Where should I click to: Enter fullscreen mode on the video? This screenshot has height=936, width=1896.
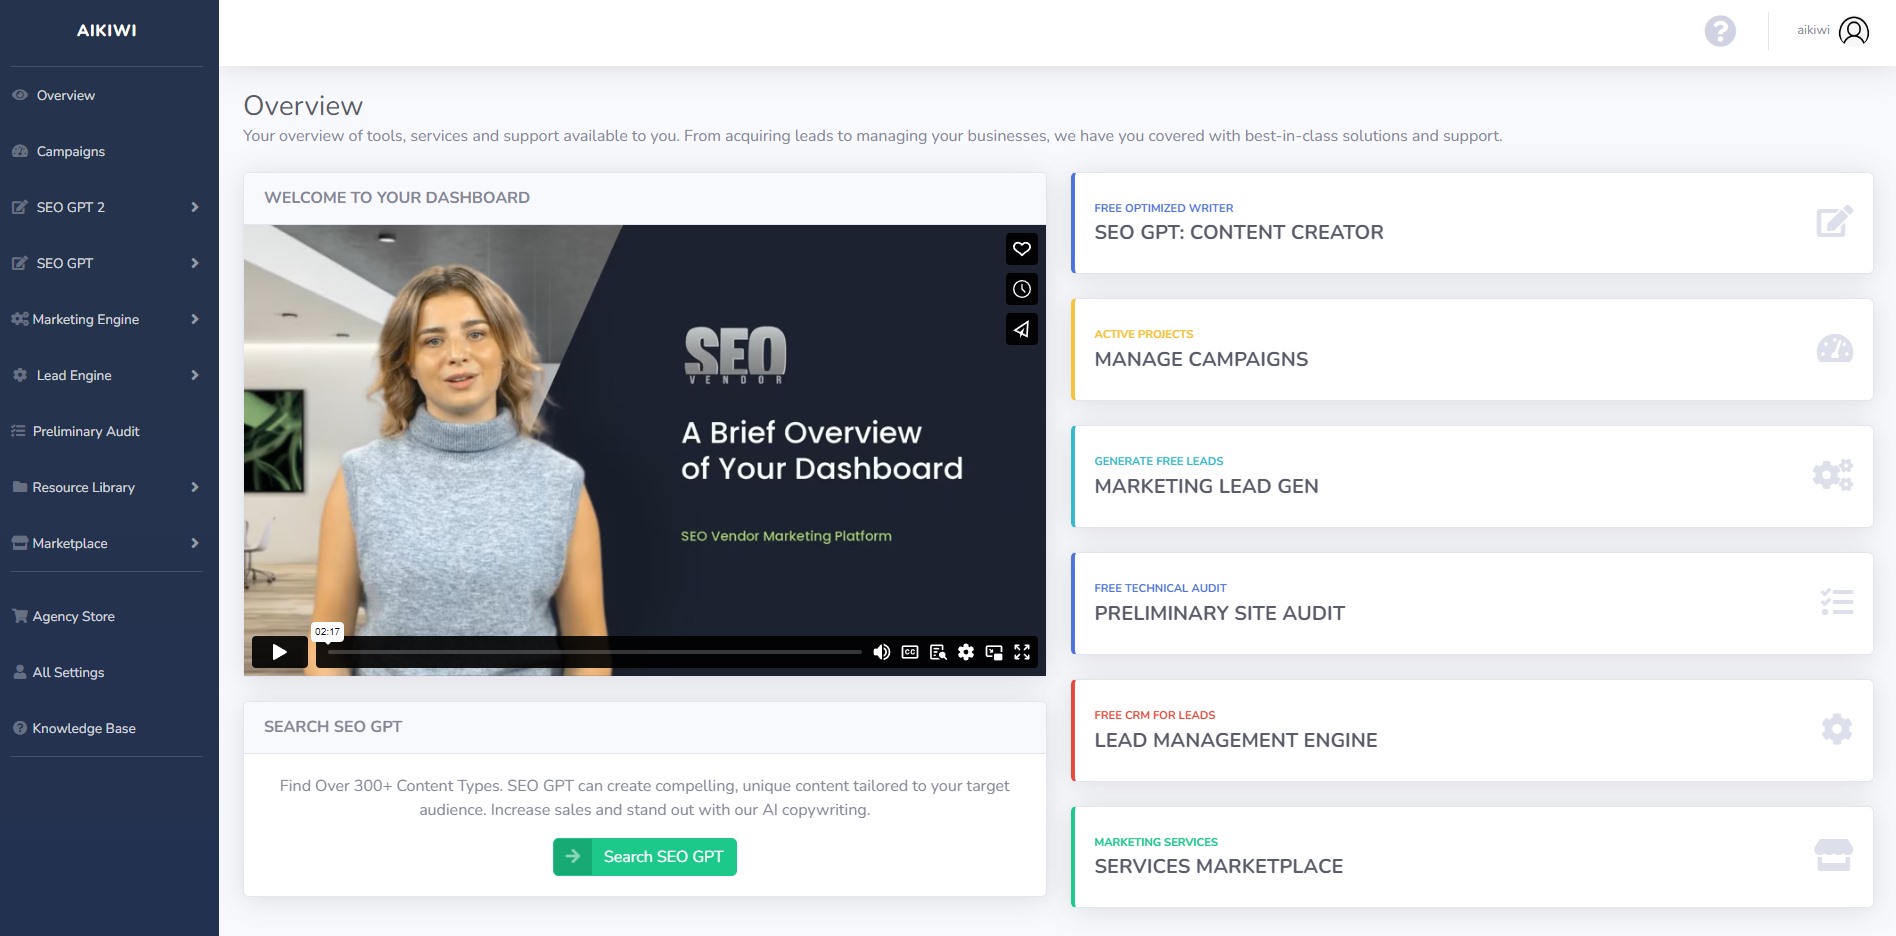click(x=1022, y=652)
